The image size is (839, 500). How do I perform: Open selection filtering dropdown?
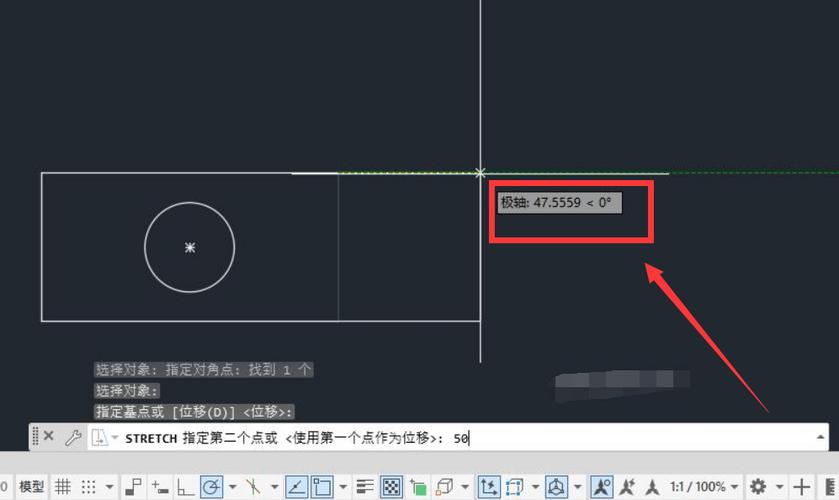tap(536, 487)
